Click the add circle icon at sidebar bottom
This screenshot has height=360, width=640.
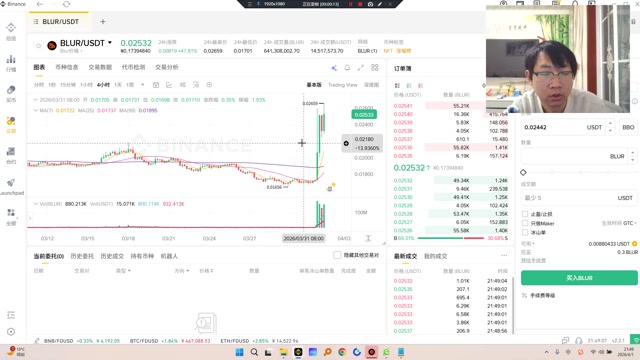tap(11, 332)
